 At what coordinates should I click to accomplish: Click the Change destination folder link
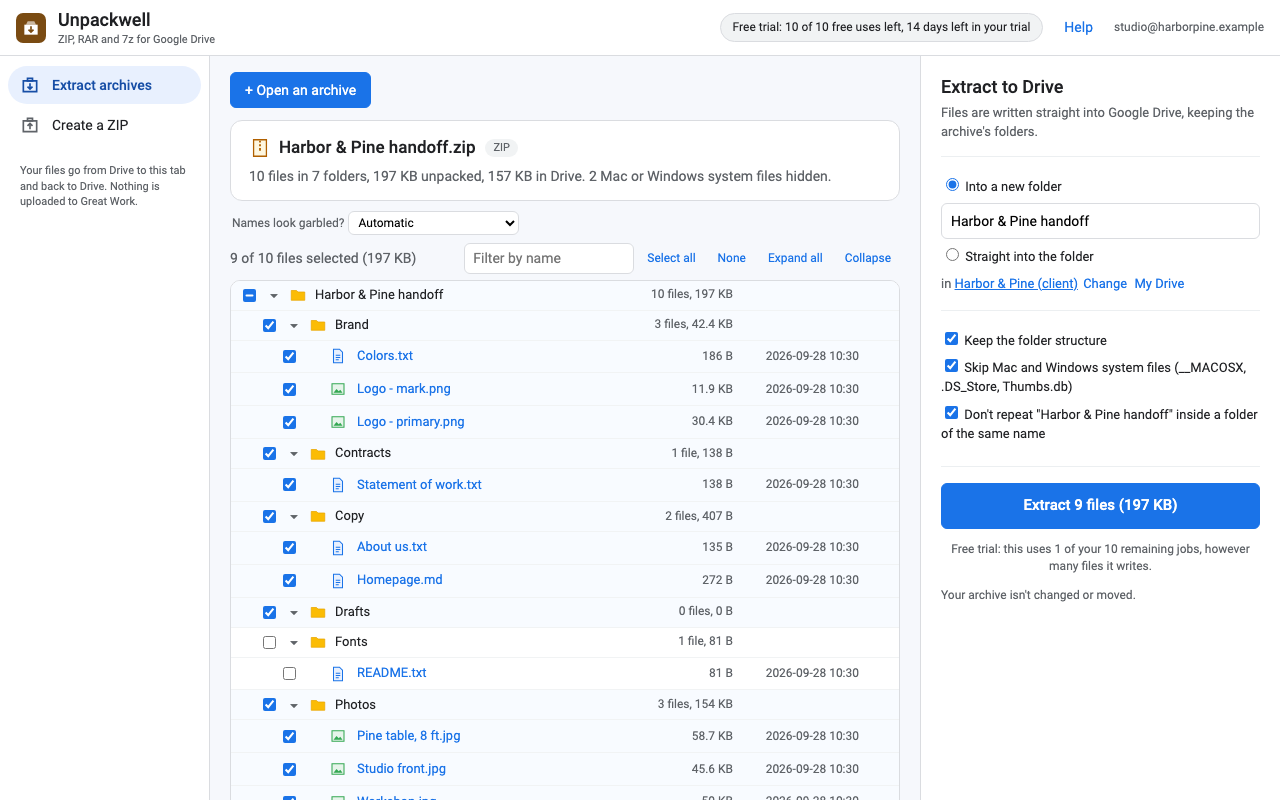click(1105, 284)
